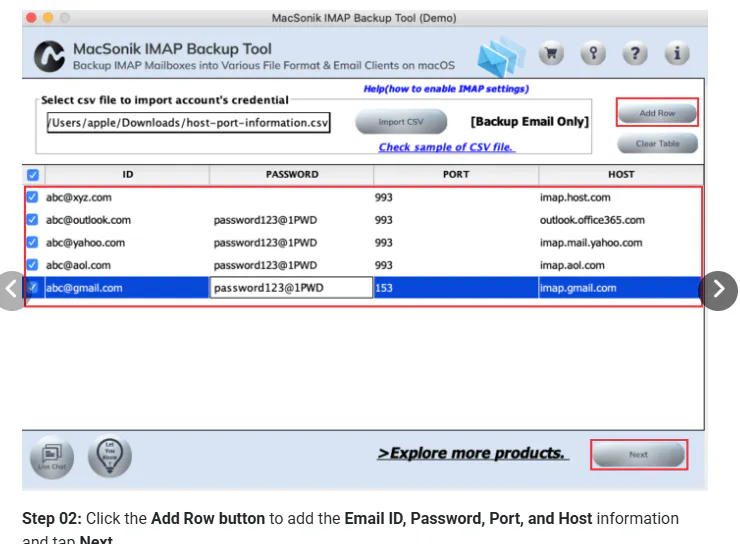Screen dimensions: 740x544
Task: Click imap.gmail.com host cell
Action: click(x=620, y=288)
